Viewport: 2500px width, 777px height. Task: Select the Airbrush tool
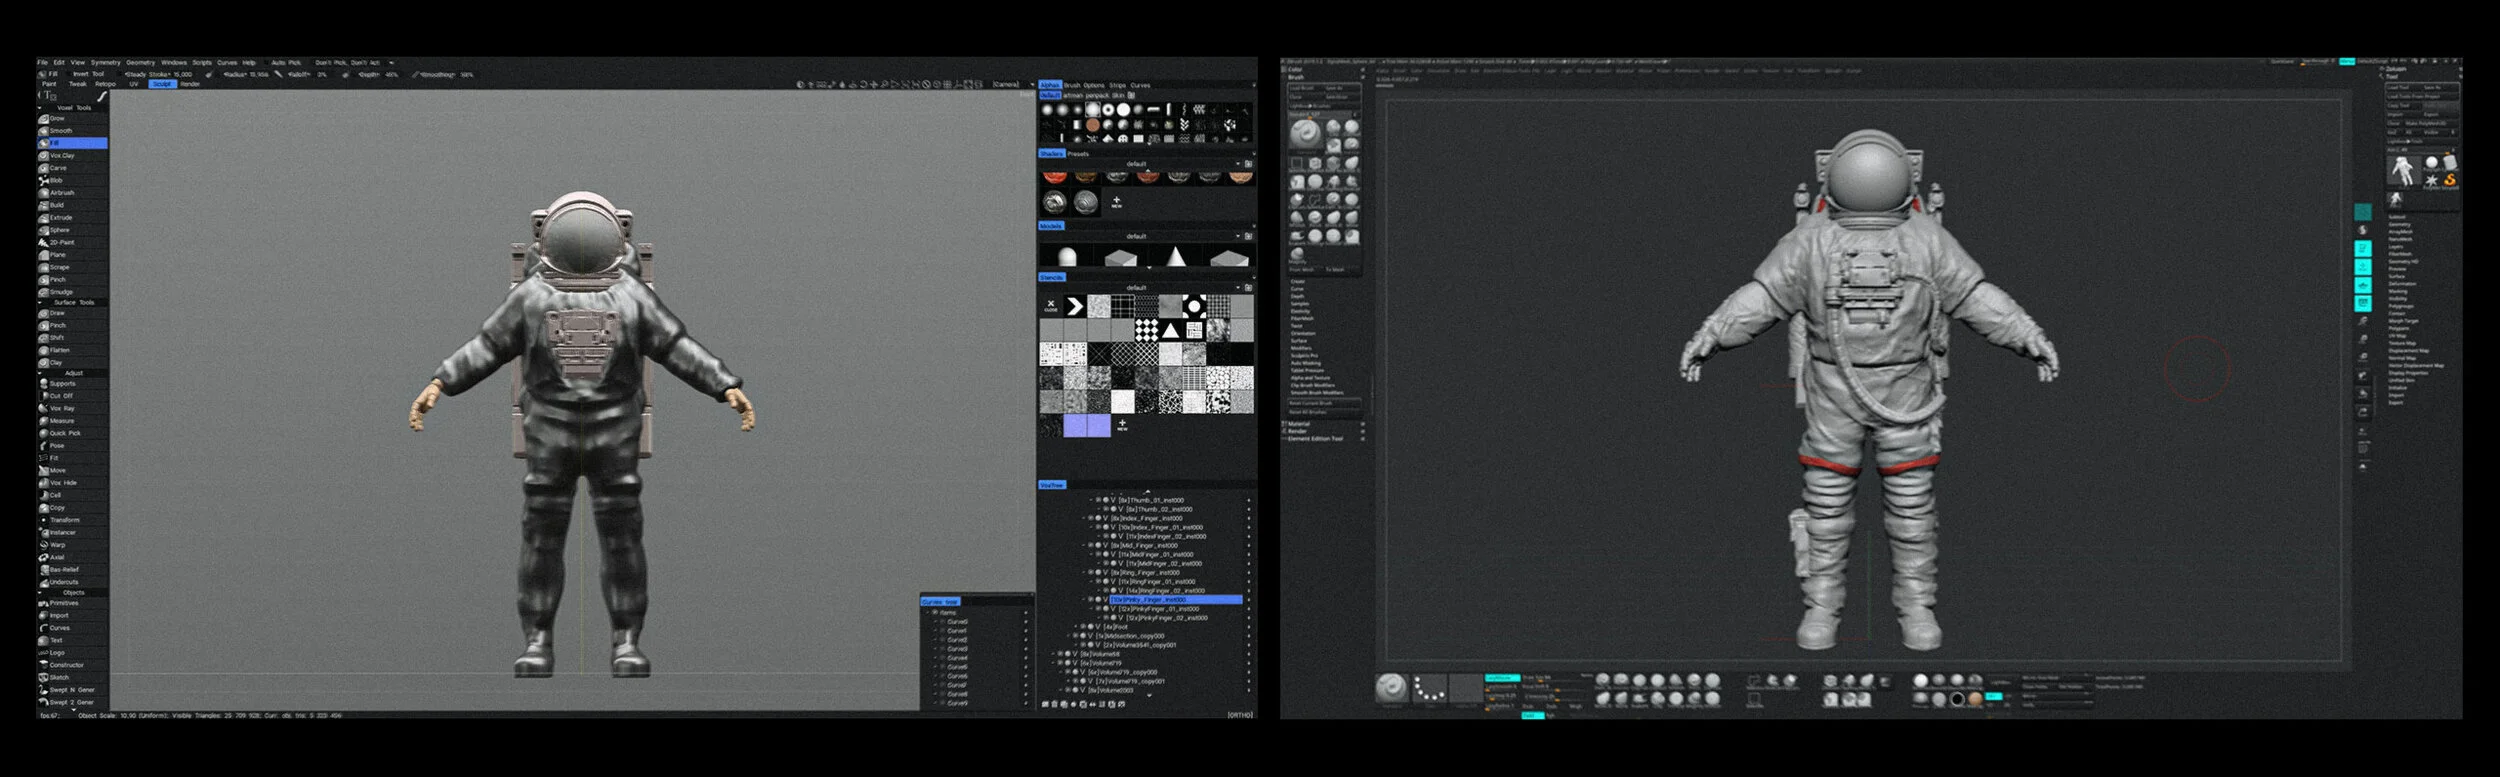click(x=72, y=193)
